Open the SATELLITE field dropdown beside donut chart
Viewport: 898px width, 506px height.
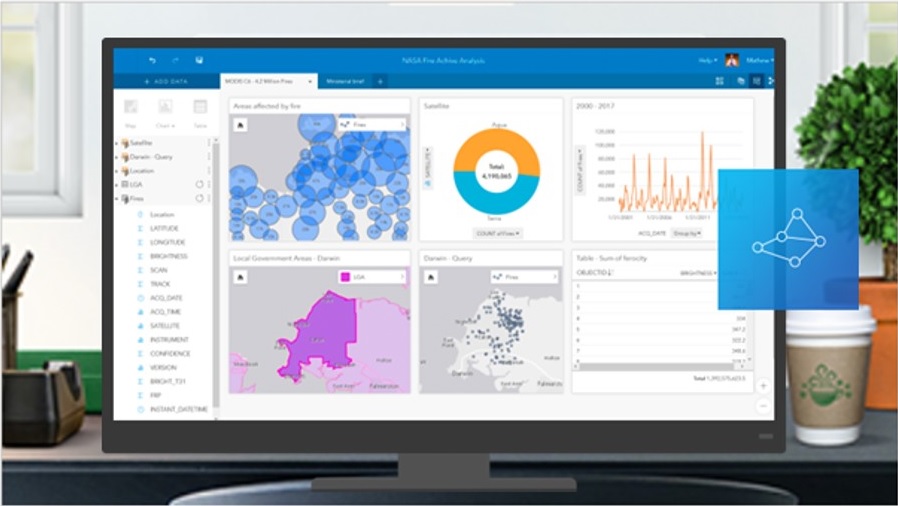[427, 168]
